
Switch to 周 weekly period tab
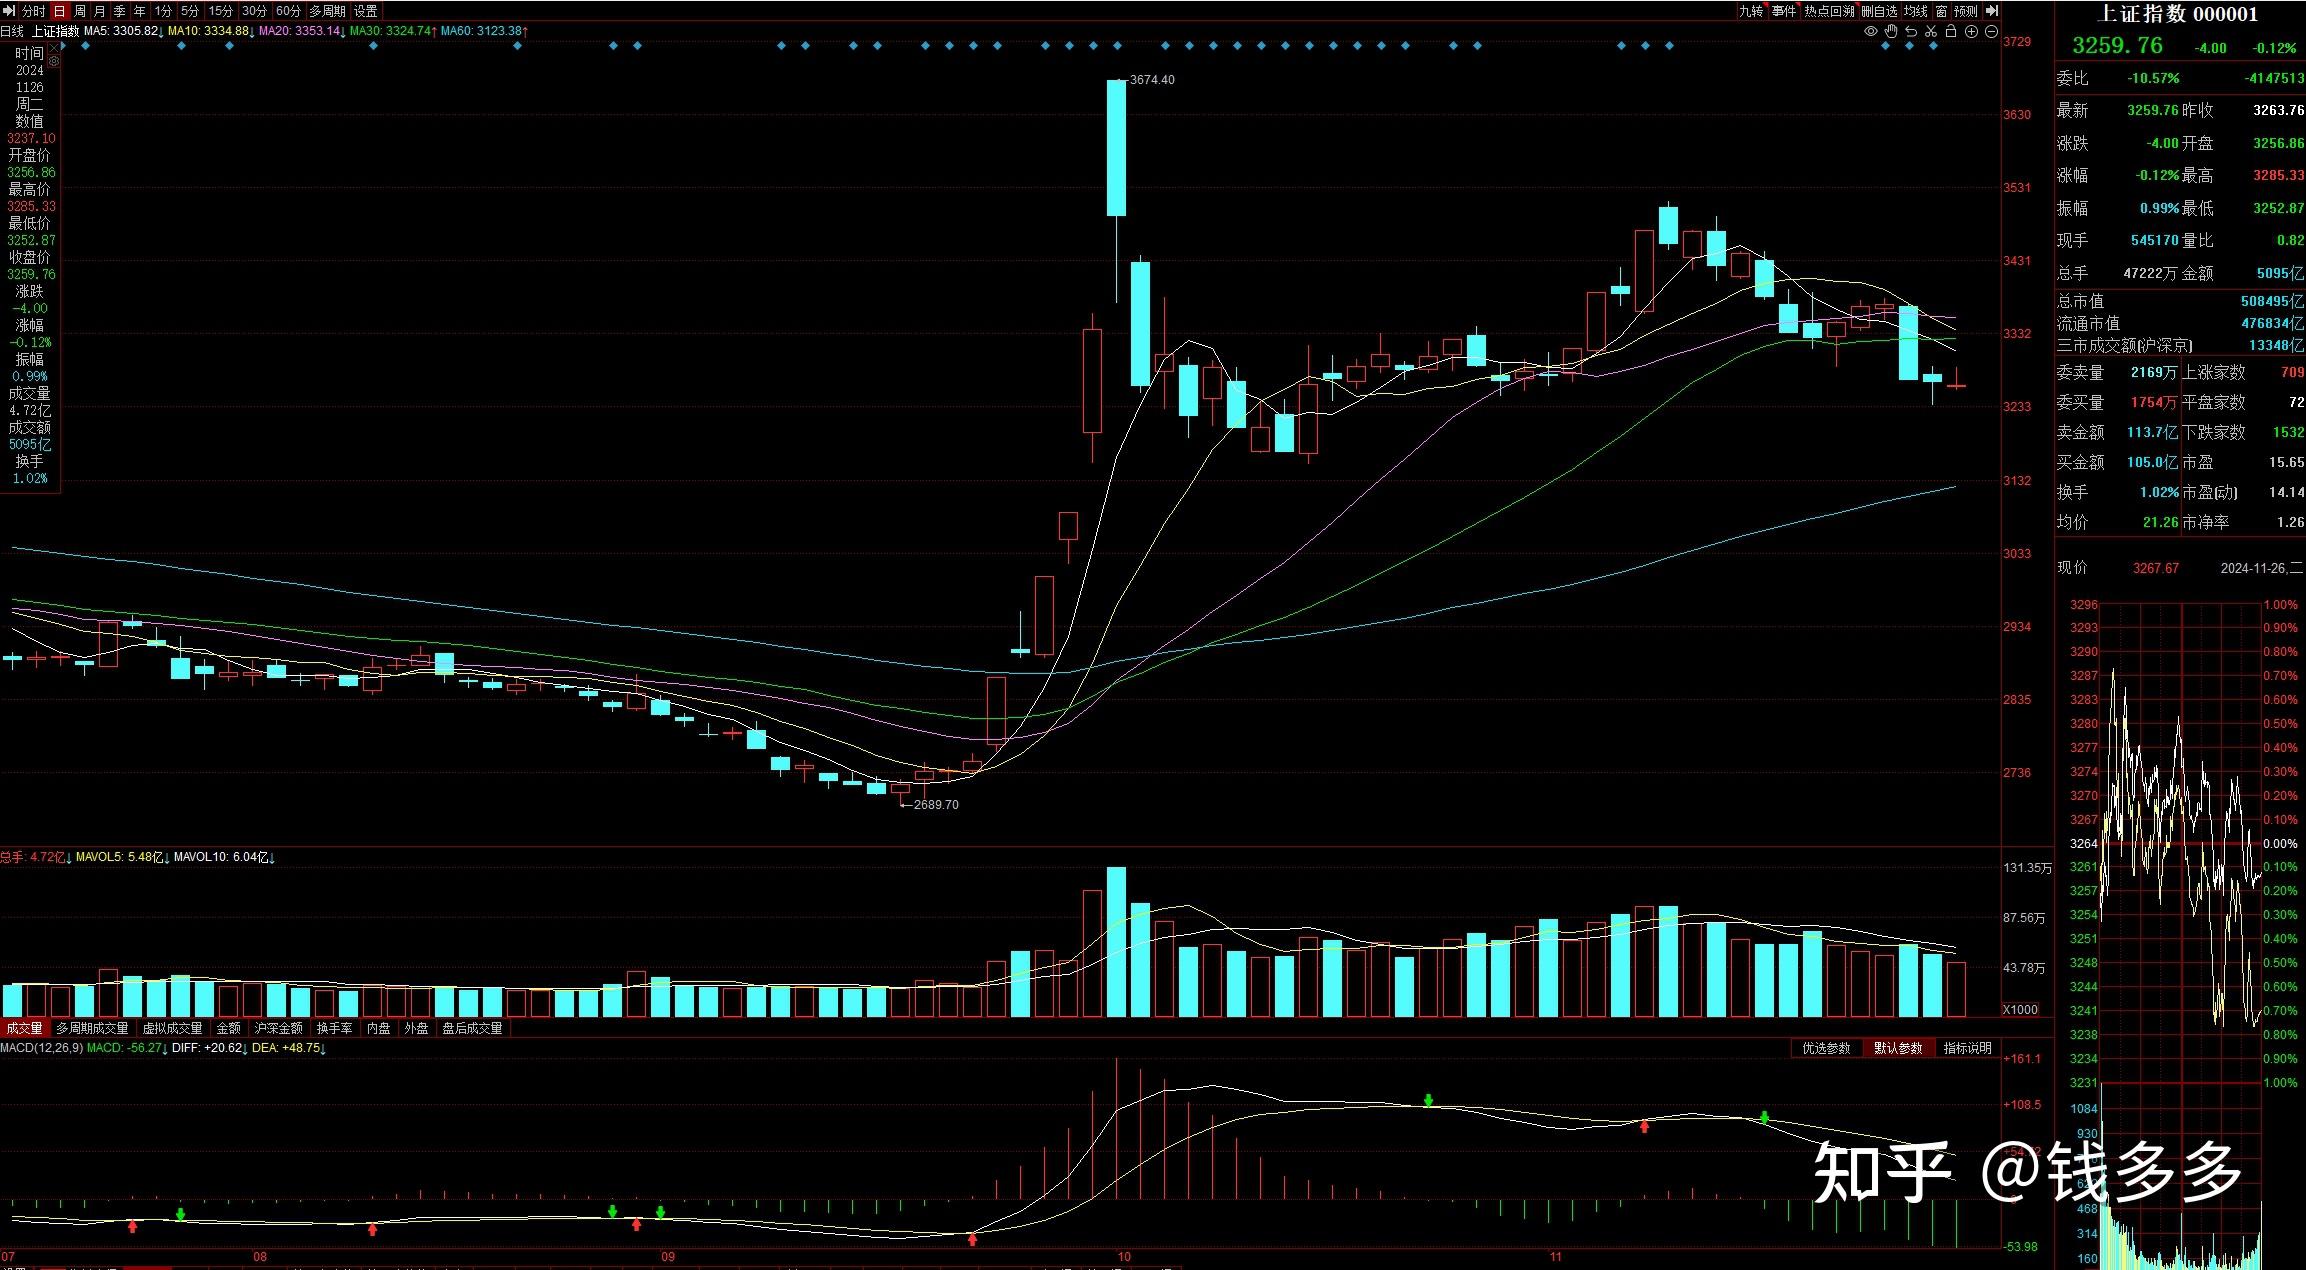pyautogui.click(x=80, y=11)
